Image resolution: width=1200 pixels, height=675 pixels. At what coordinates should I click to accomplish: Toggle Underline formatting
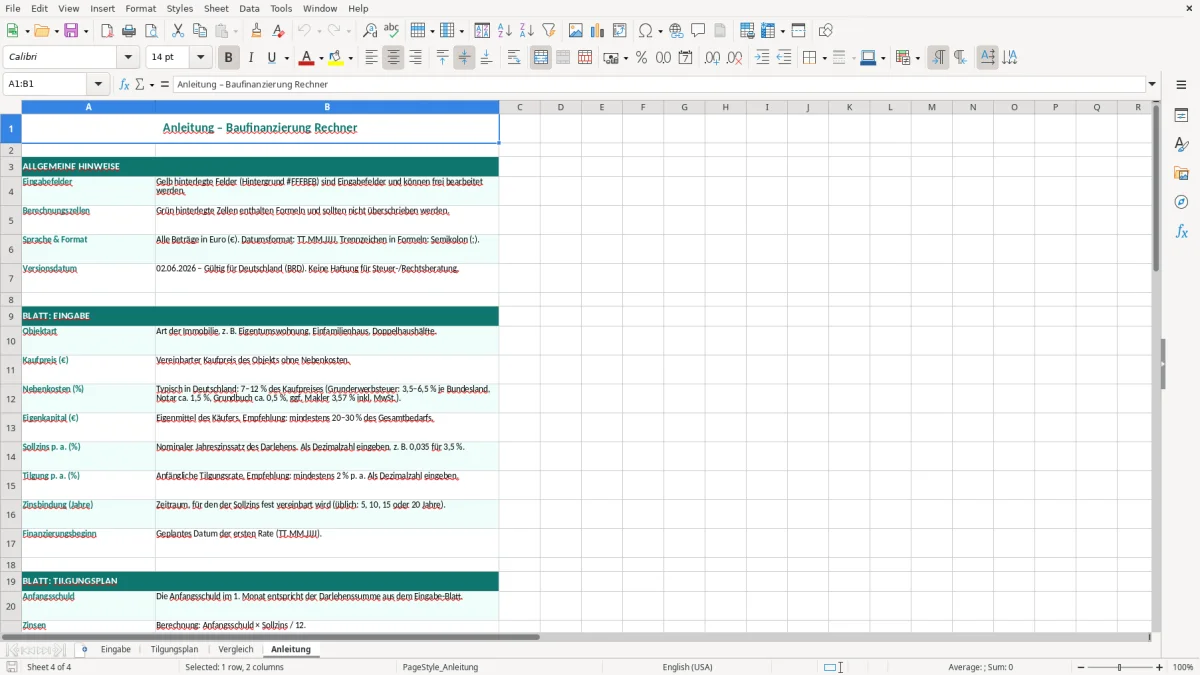click(x=271, y=58)
